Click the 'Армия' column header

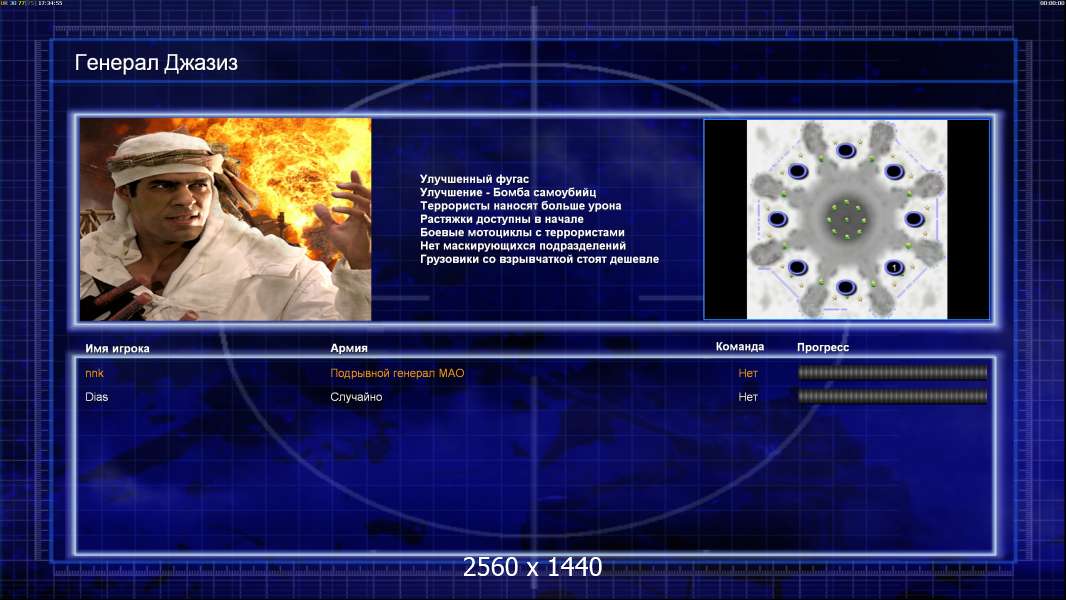click(x=349, y=348)
